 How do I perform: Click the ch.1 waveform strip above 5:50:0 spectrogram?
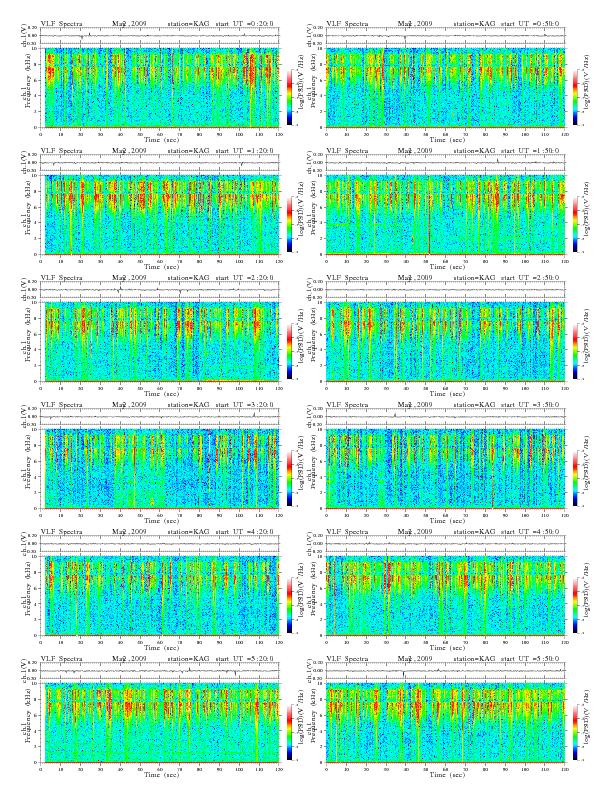coord(445,671)
